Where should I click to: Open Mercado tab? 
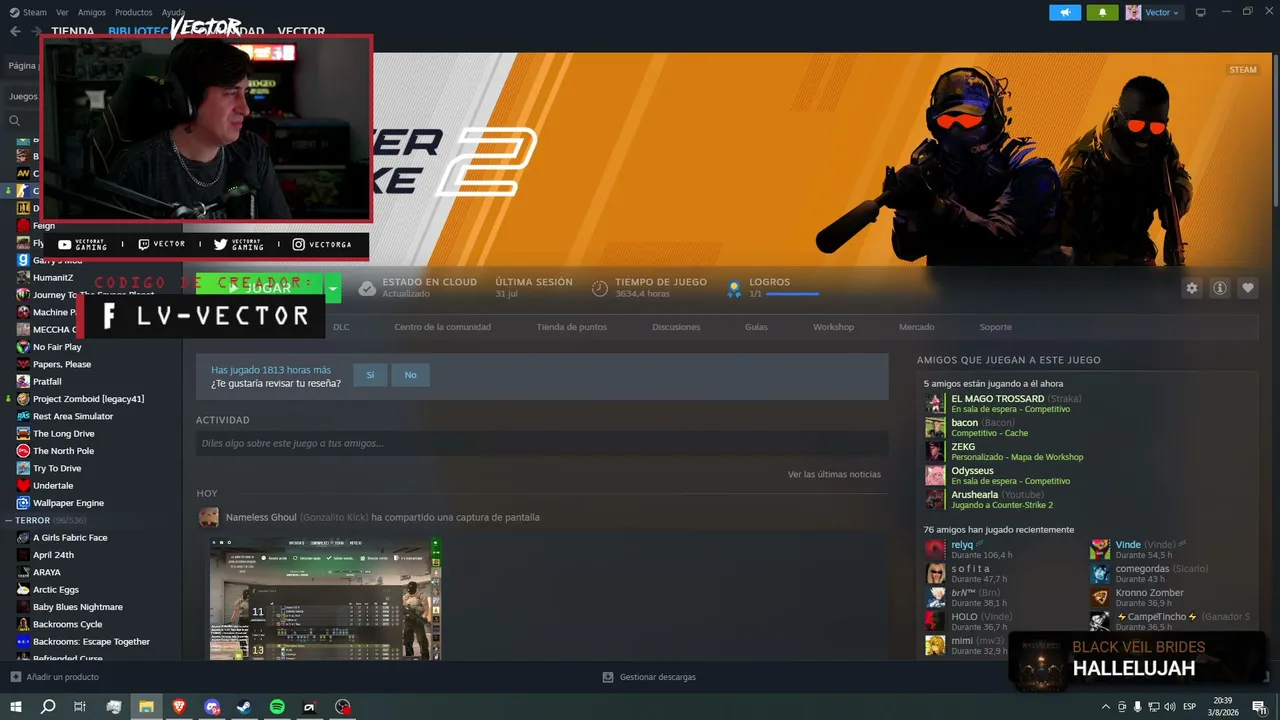(916, 327)
